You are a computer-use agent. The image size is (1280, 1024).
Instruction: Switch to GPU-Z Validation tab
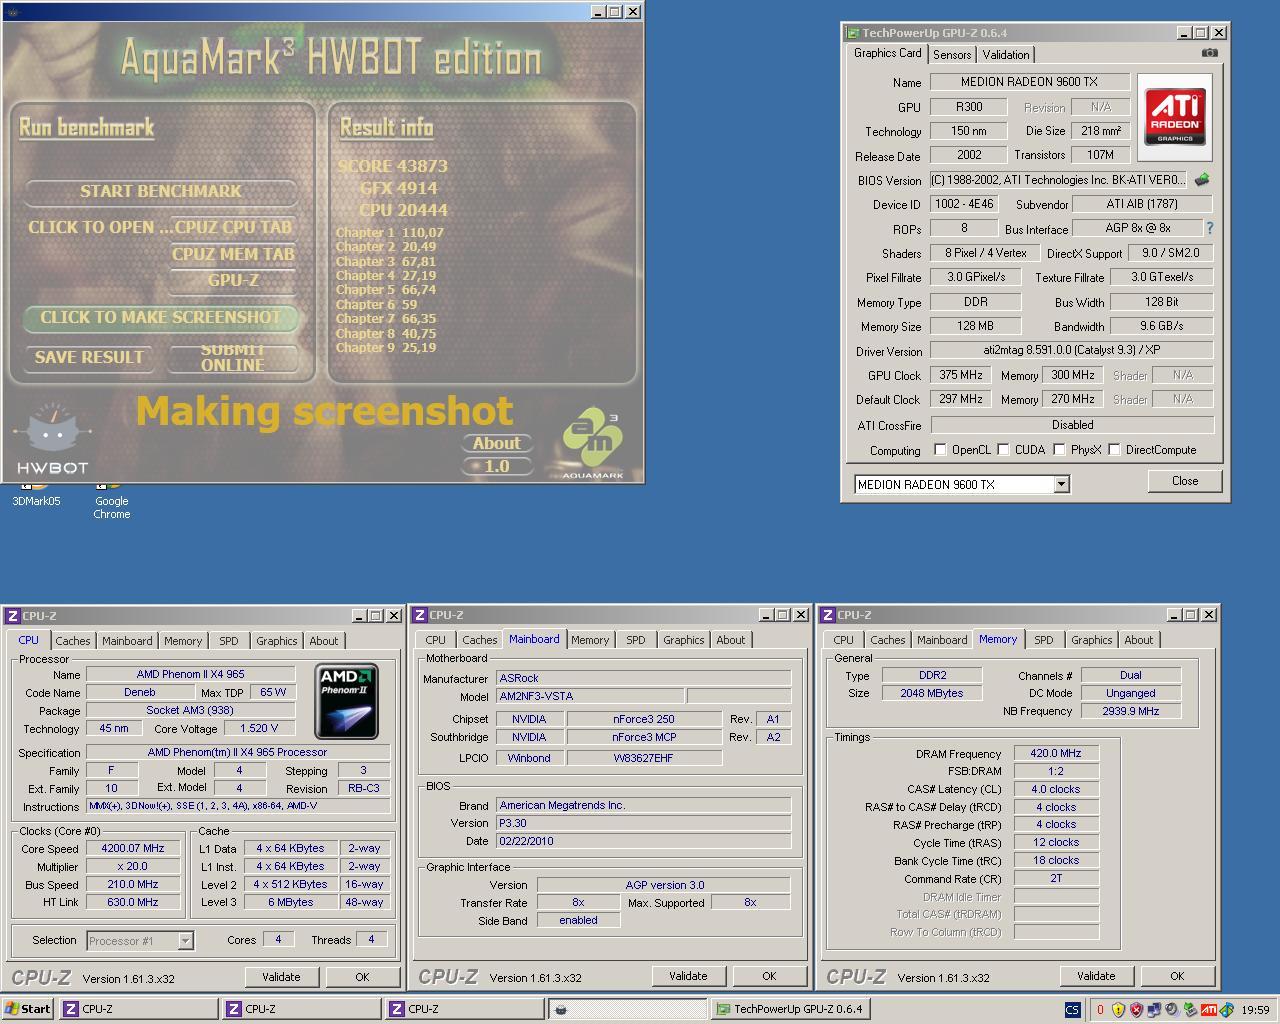1005,55
